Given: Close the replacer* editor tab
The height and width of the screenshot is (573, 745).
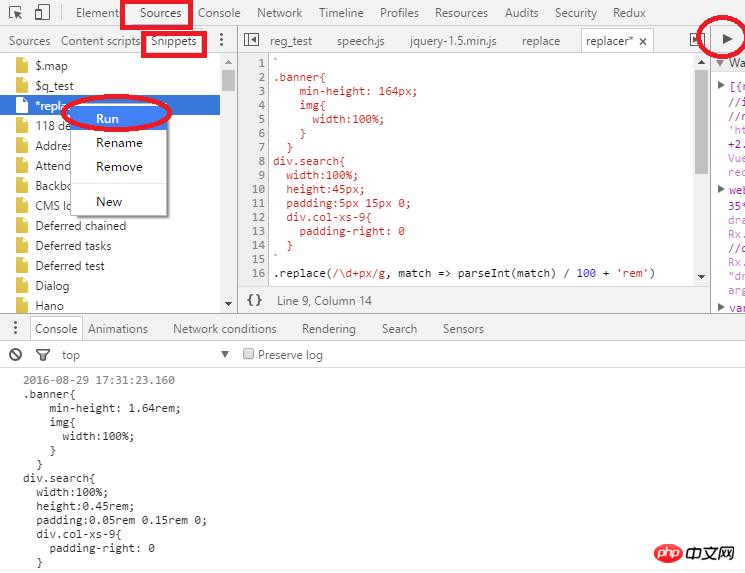Looking at the screenshot, I should coord(643,41).
